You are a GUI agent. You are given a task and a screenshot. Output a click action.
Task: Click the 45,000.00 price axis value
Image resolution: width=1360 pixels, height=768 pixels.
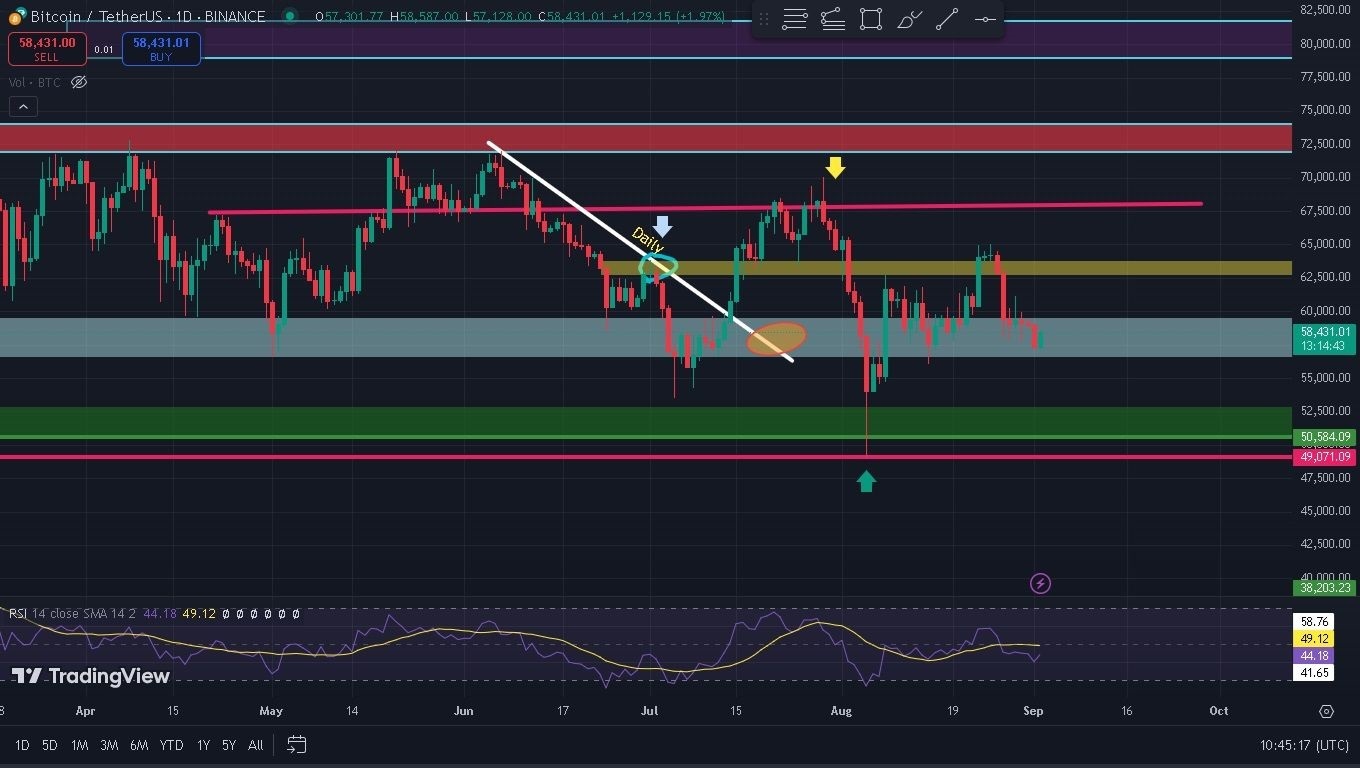tap(1325, 510)
